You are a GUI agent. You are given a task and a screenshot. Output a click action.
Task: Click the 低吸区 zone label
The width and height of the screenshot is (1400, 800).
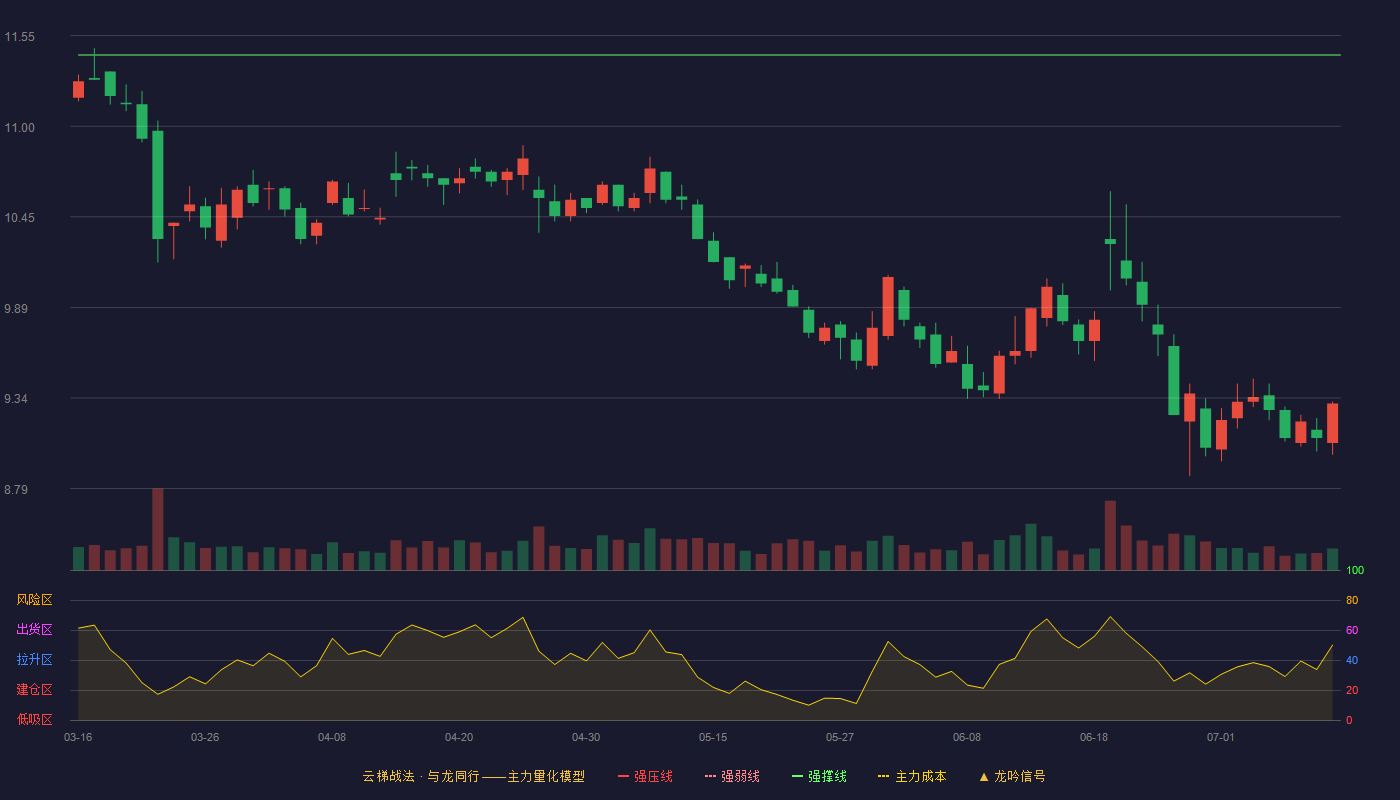point(34,719)
